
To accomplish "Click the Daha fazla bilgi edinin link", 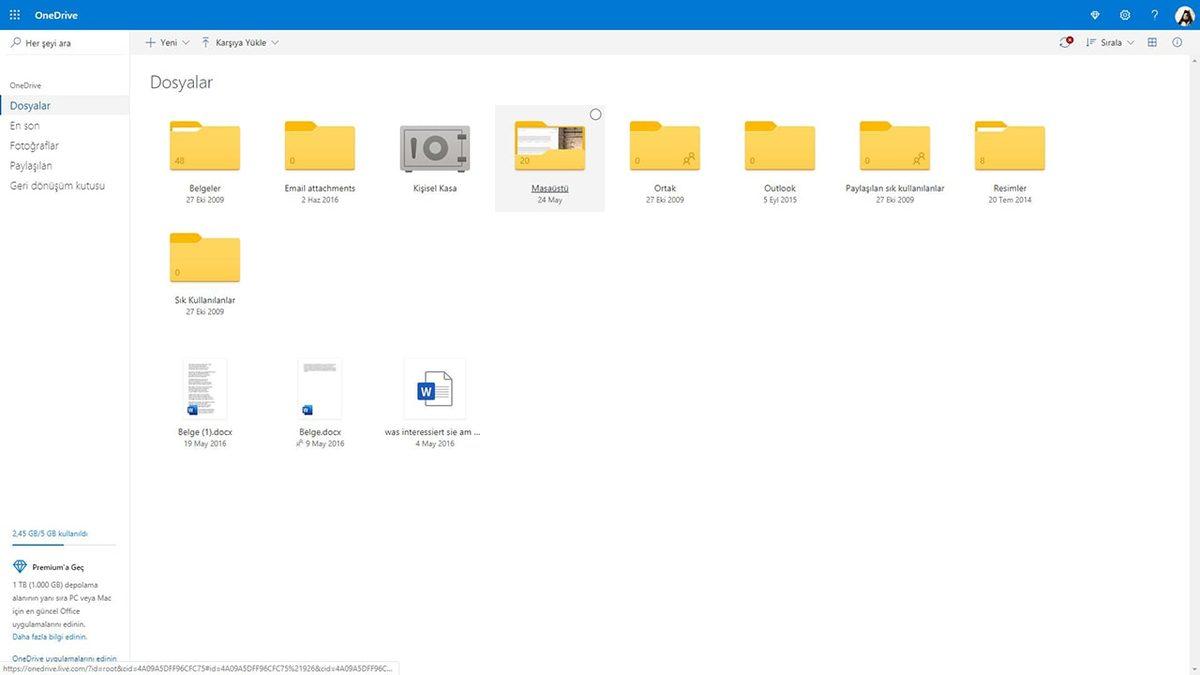I will pos(48,636).
